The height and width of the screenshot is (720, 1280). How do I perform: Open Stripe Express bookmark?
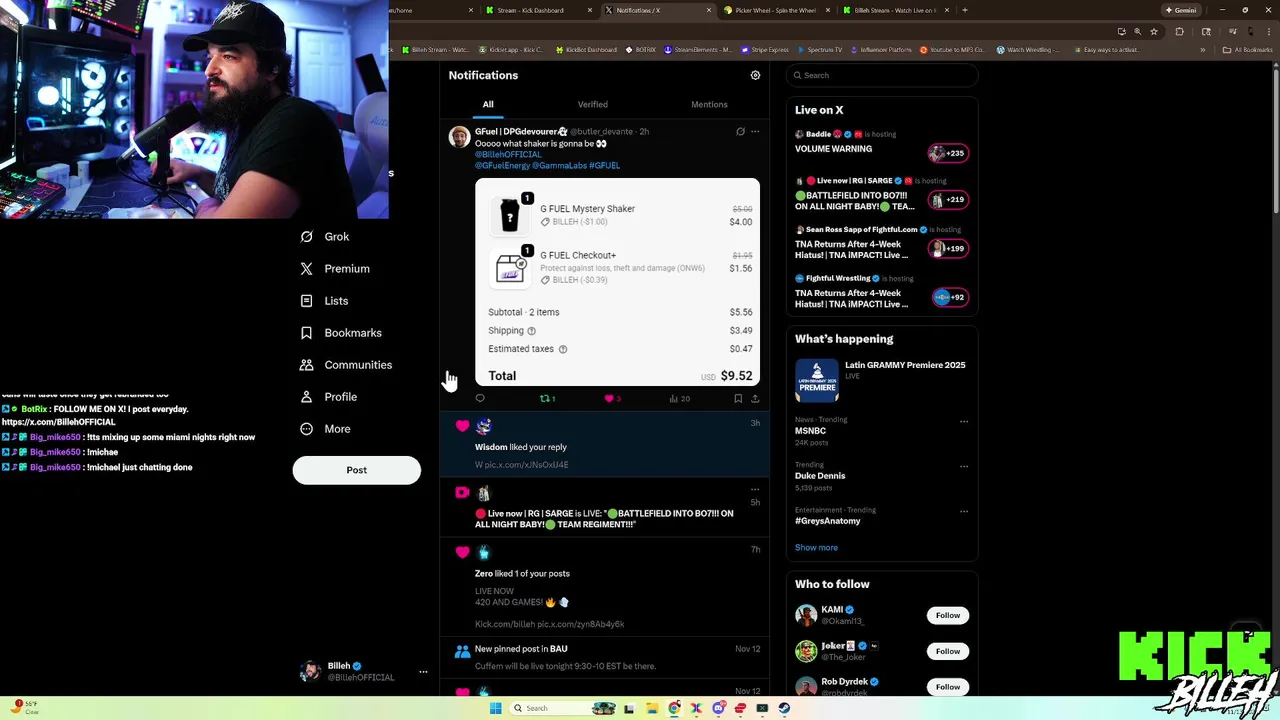point(764,50)
